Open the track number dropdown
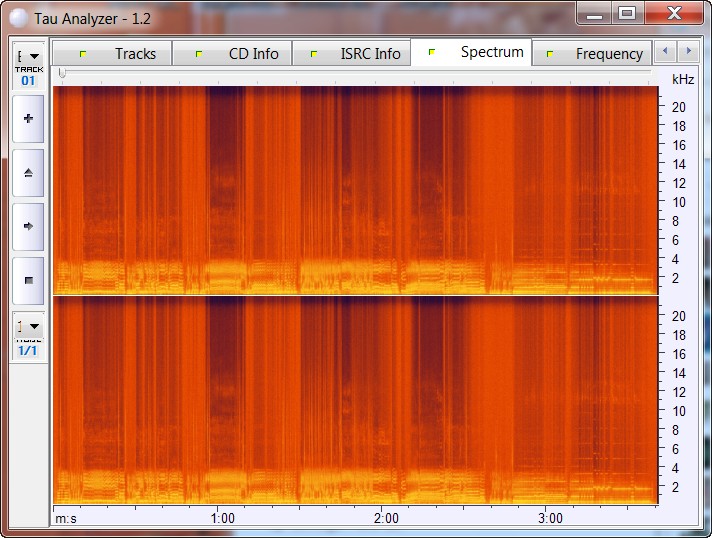Screen dimensions: 712x538 [x=28, y=57]
